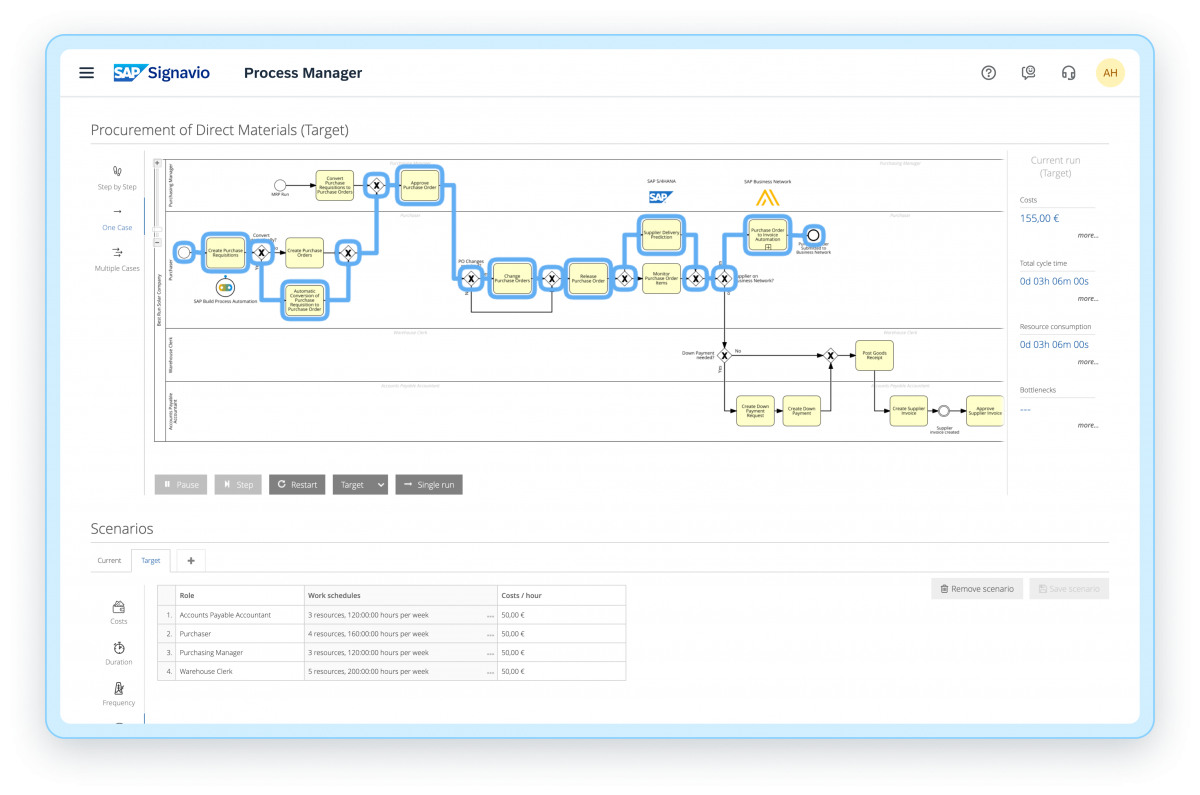
Task: Open the Costs panel in Scenarios sidebar
Action: coord(119,612)
